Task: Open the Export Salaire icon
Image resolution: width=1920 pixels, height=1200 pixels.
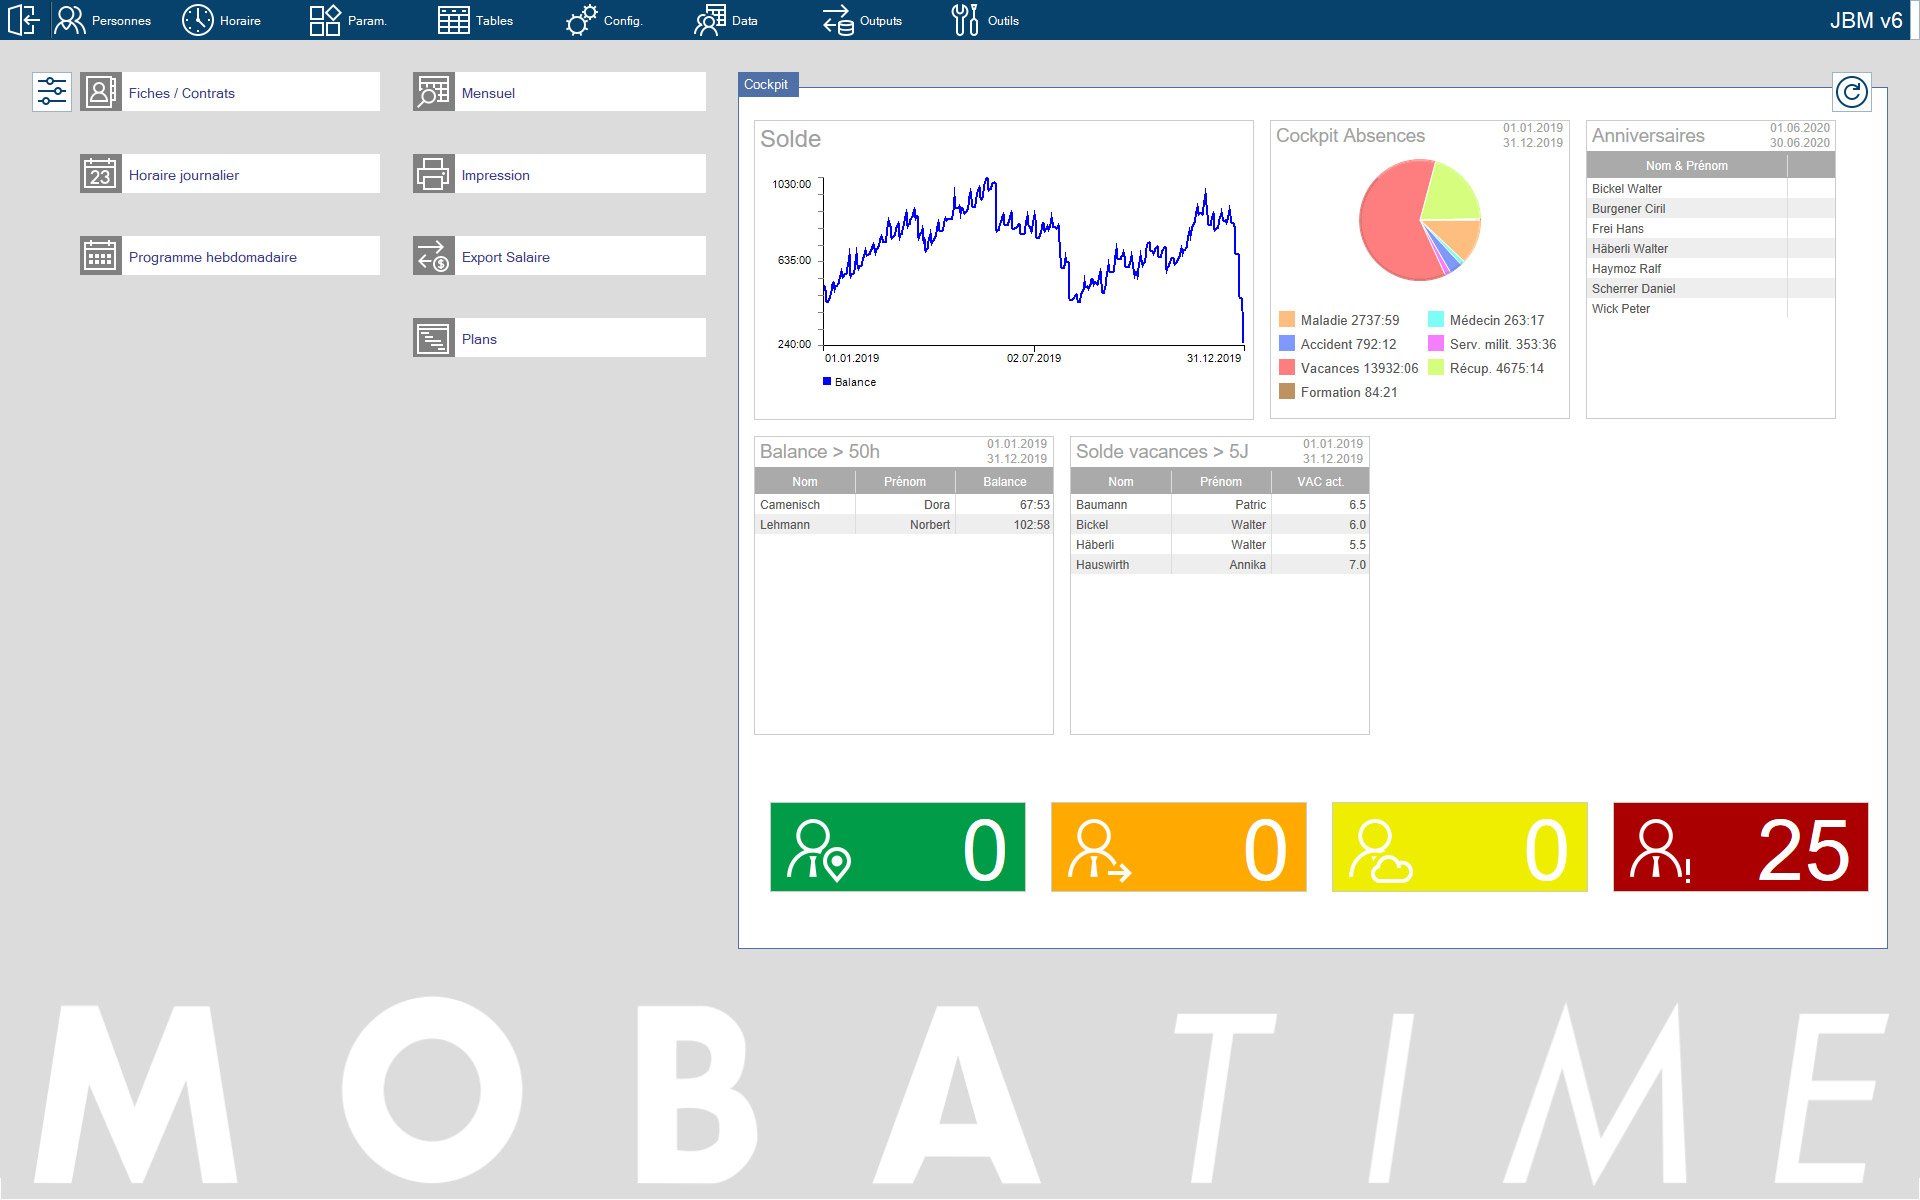Action: tap(433, 256)
